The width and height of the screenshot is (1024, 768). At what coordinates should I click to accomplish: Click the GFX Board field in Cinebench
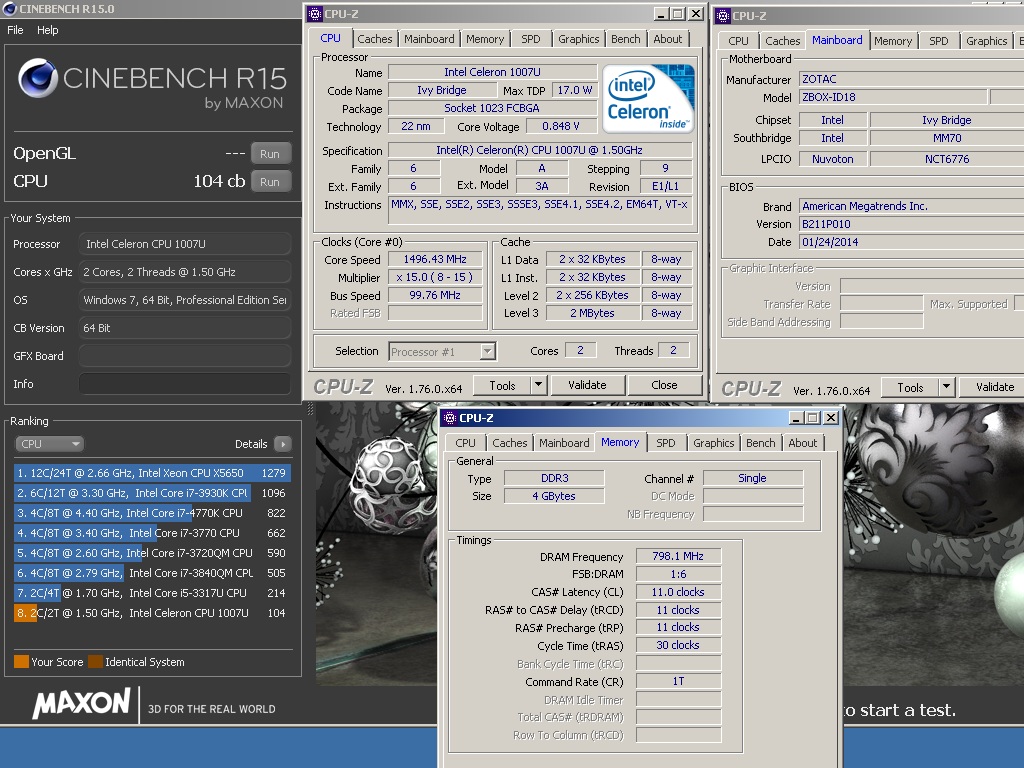point(185,356)
